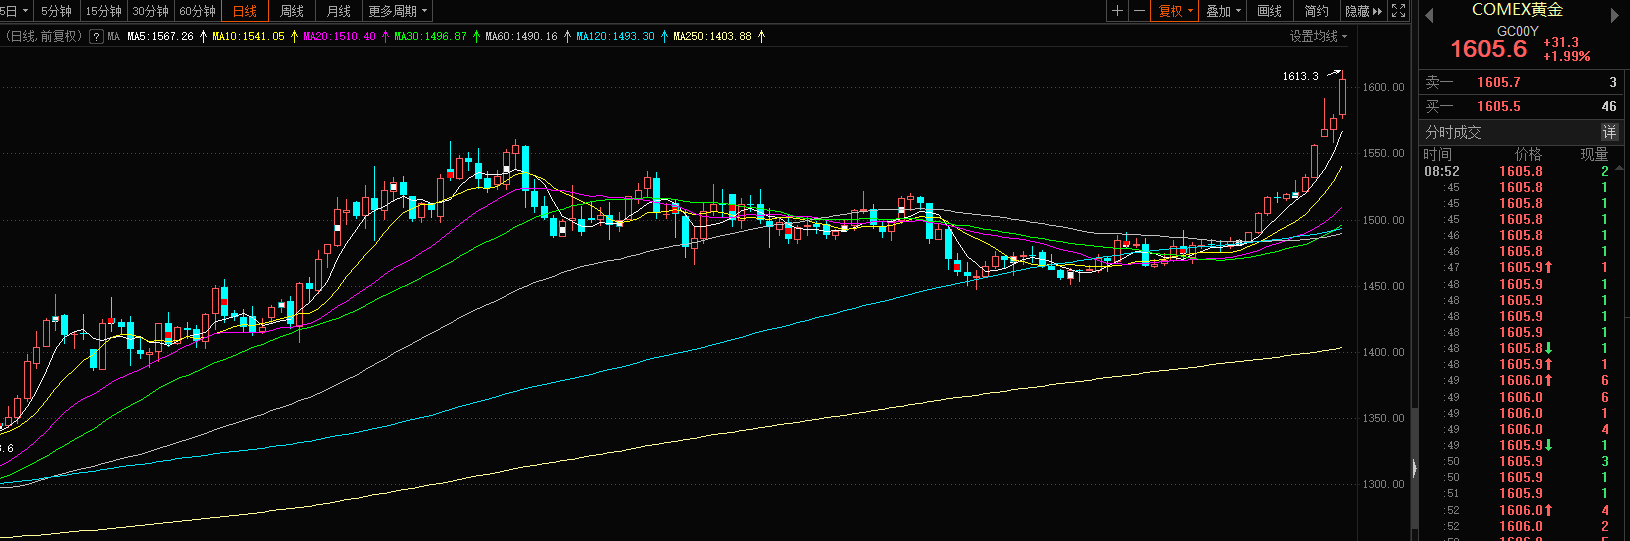Click the 1600.00 price axis label
The image size is (1630, 541).
pyautogui.click(x=1383, y=87)
